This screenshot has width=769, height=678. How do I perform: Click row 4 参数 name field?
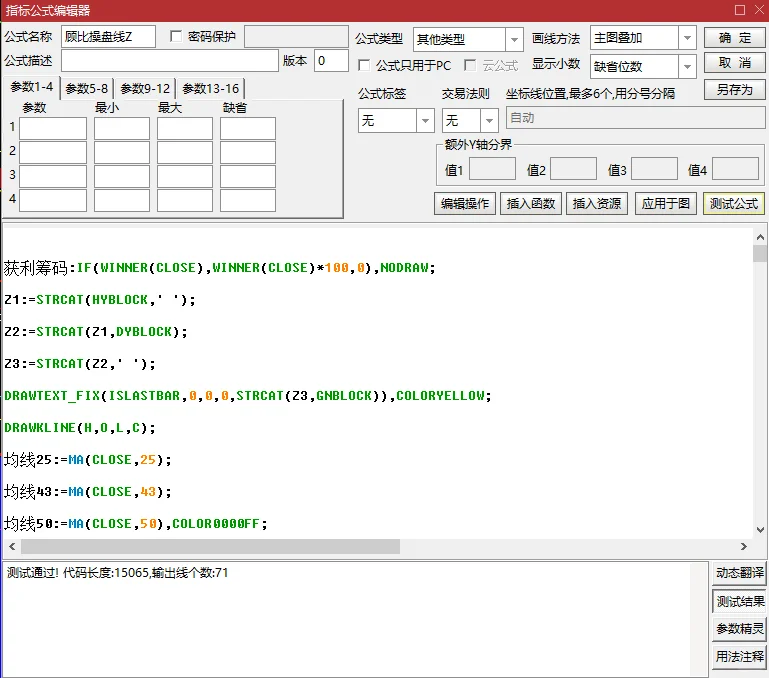click(53, 200)
